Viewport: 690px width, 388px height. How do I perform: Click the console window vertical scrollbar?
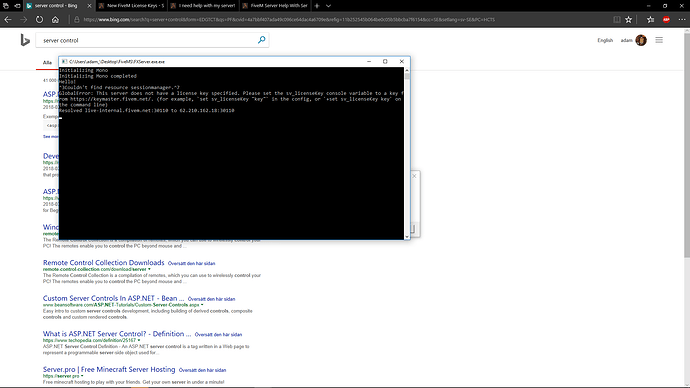[407, 154]
